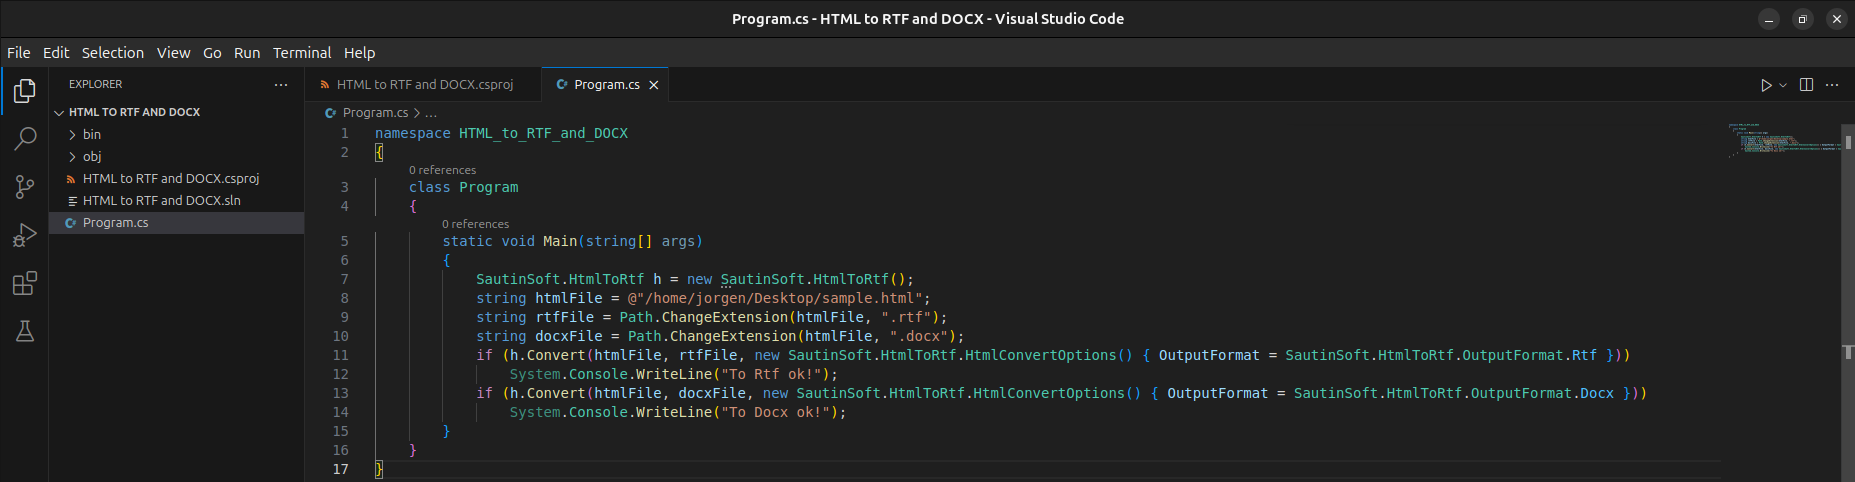Open the Extensions view icon

(x=25, y=284)
